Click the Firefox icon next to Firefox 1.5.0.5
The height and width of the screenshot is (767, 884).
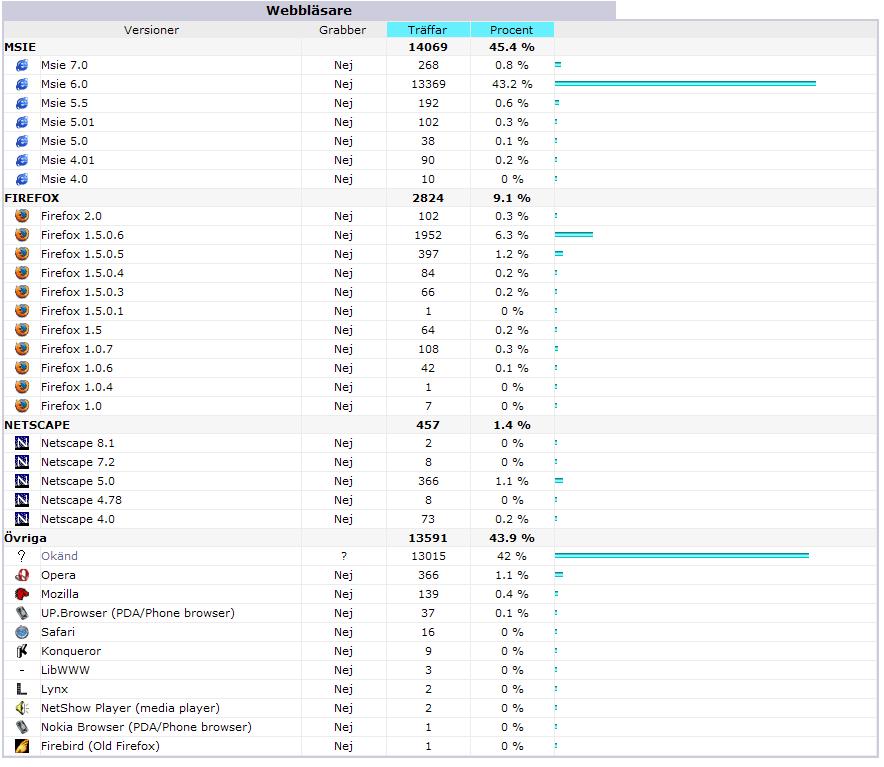coord(22,254)
